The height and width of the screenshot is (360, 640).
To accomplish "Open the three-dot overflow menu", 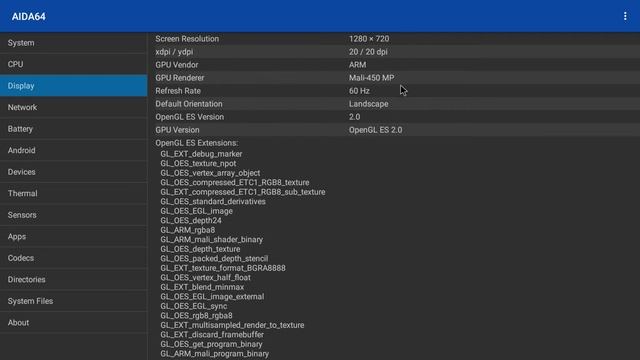I will (x=625, y=16).
